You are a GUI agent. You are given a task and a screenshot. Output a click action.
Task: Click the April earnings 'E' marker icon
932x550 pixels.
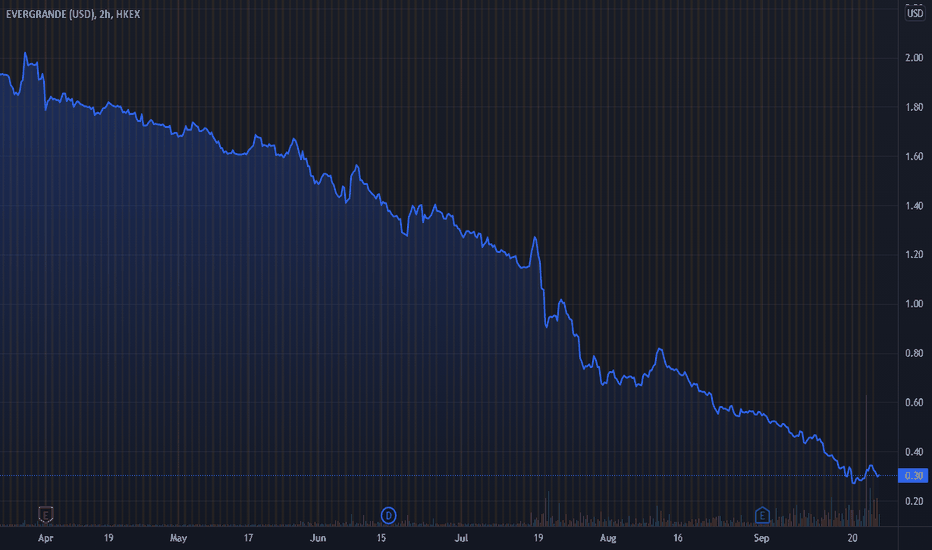(x=46, y=514)
